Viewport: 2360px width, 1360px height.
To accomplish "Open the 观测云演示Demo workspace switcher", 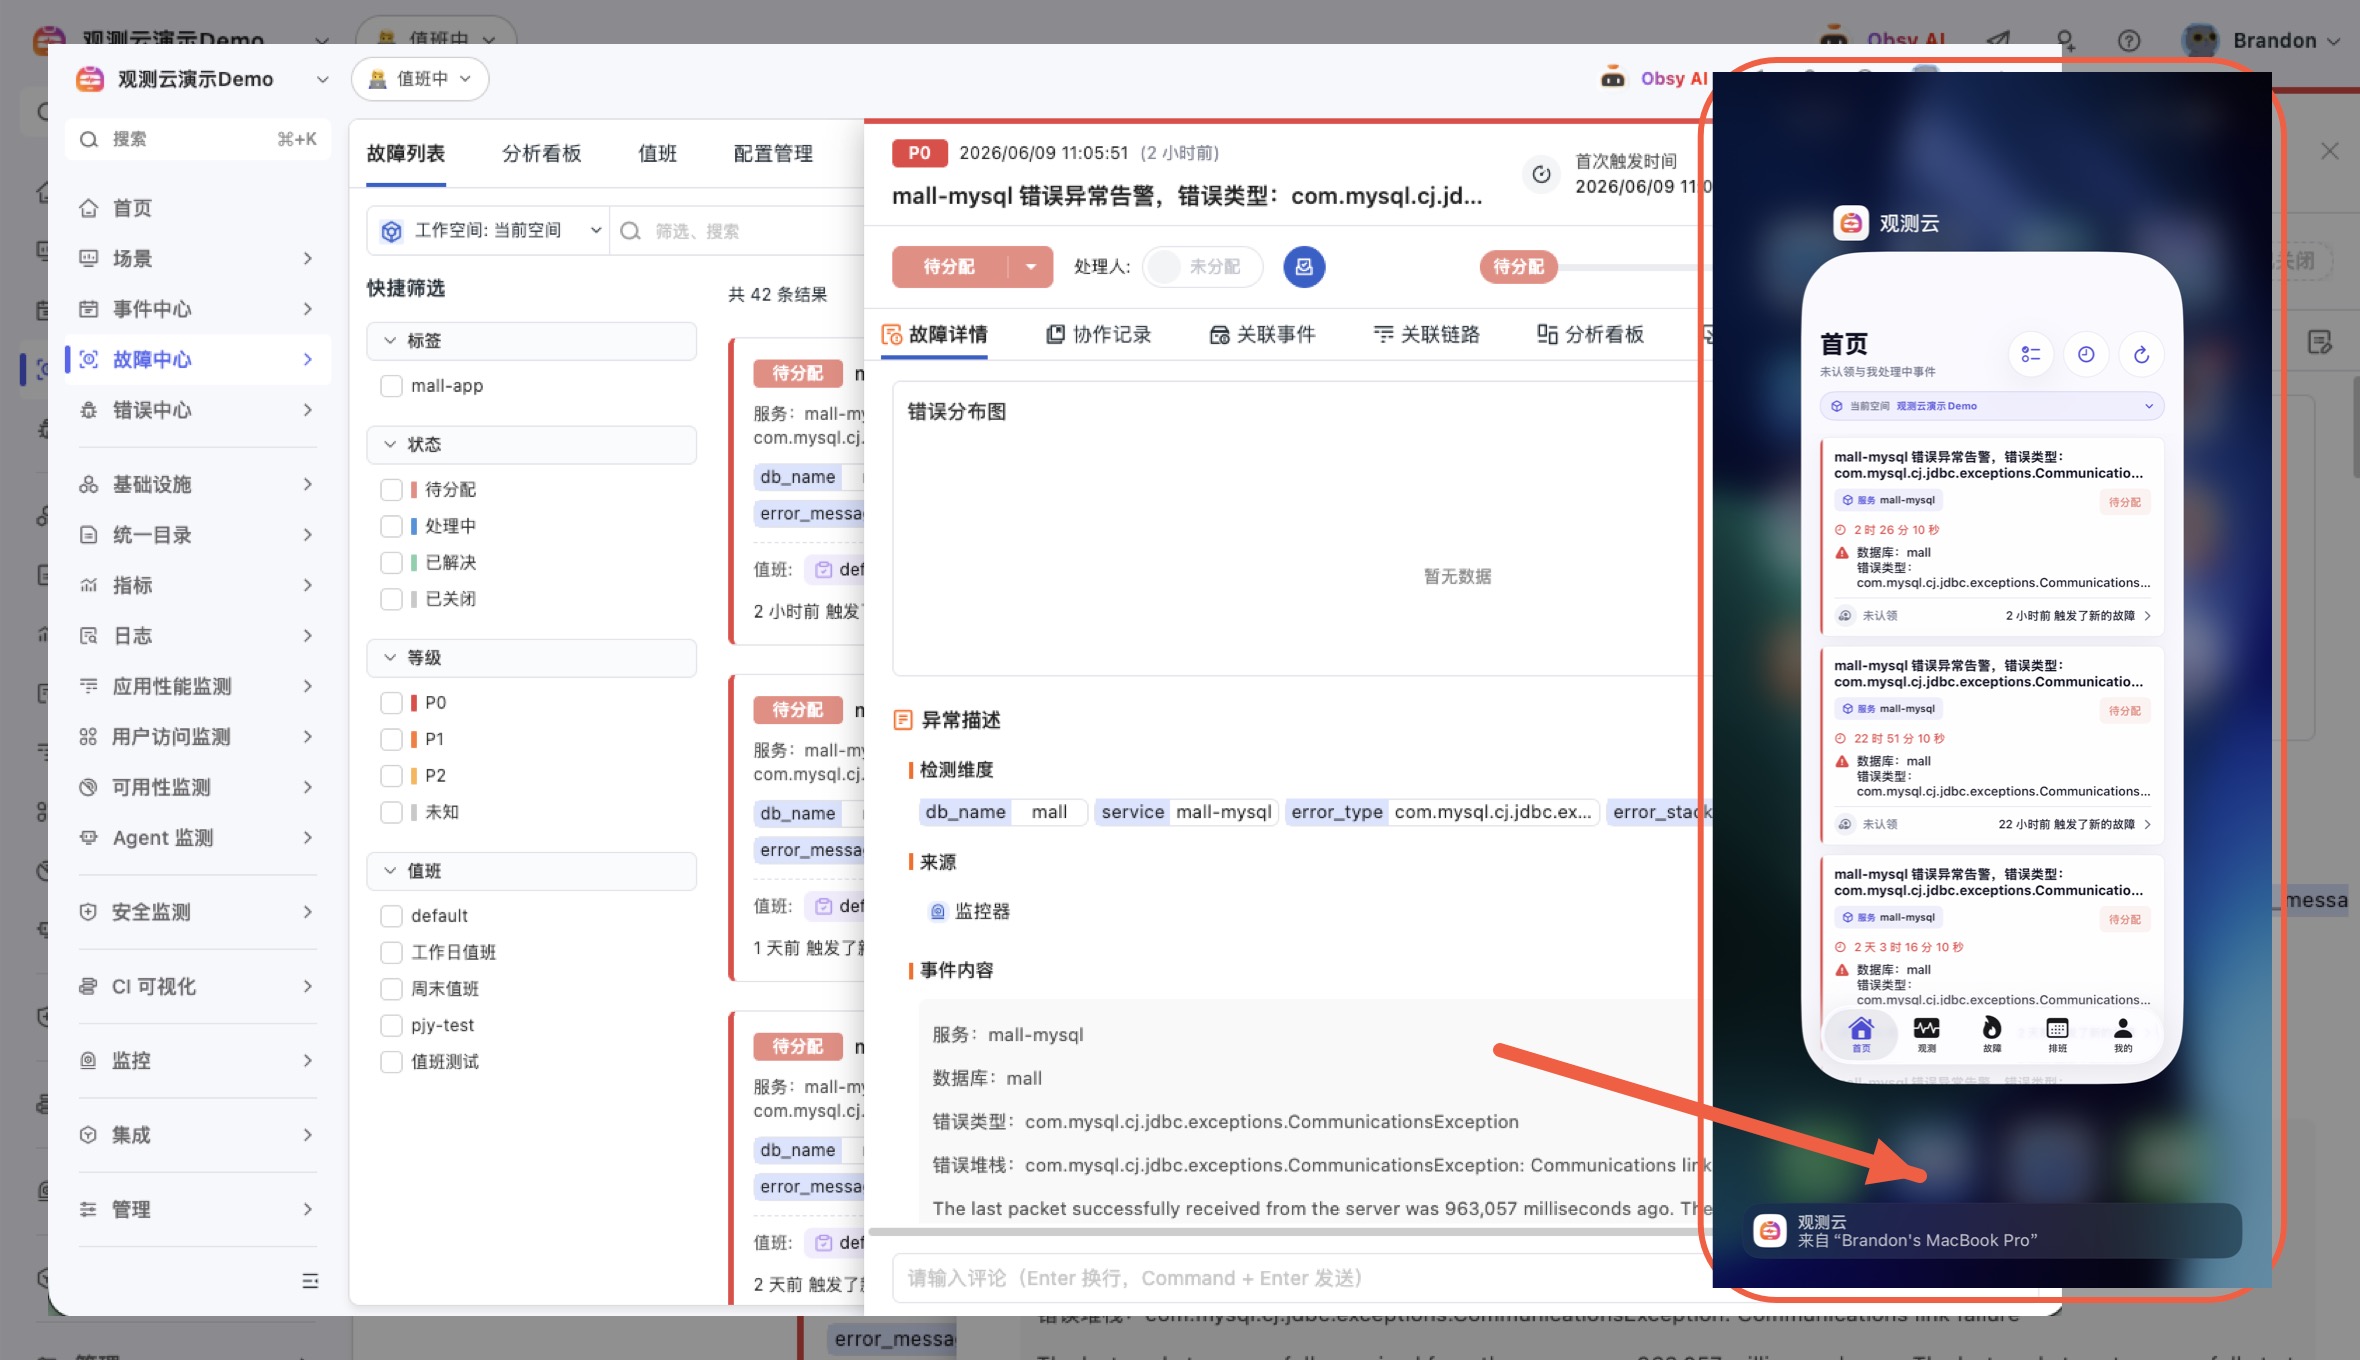I will click(x=204, y=79).
